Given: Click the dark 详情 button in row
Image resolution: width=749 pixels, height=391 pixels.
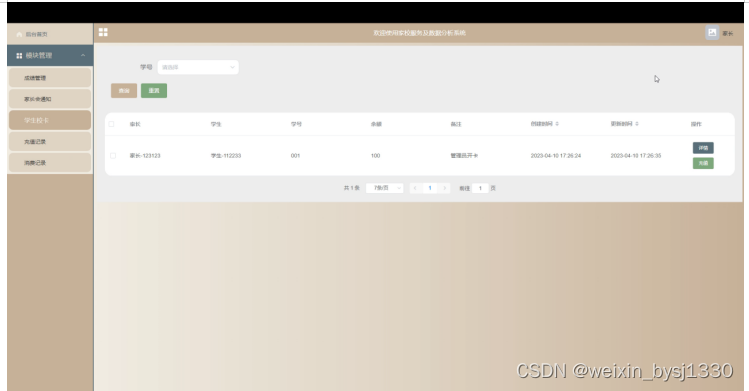Looking at the screenshot, I should 703,148.
